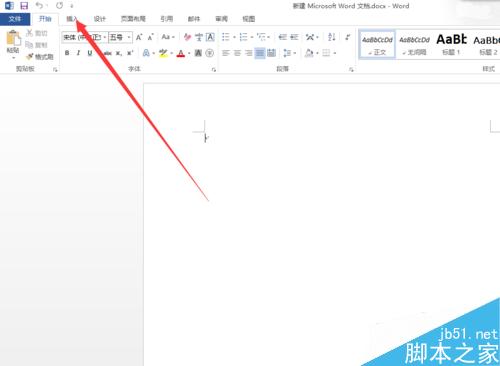Screen dimensions: 500x366
Task: Activate the Format Painter brush
Action: tap(30, 57)
